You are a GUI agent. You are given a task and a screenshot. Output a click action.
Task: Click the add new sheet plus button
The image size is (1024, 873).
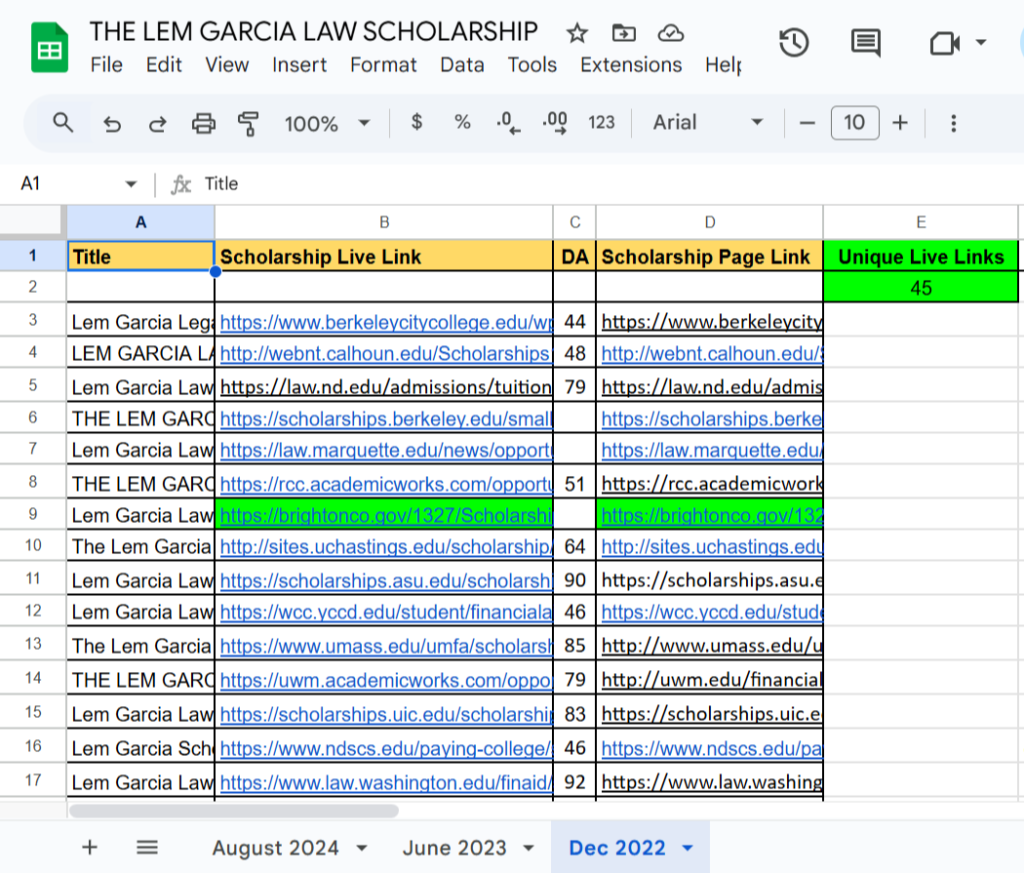(90, 848)
